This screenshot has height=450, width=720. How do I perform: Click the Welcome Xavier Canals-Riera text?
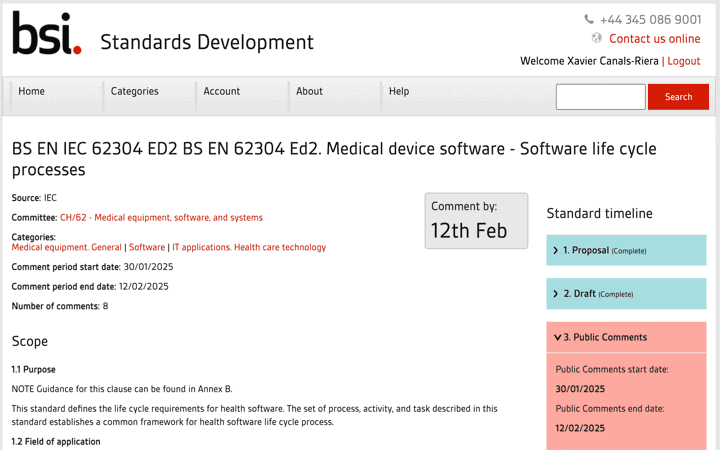[589, 61]
